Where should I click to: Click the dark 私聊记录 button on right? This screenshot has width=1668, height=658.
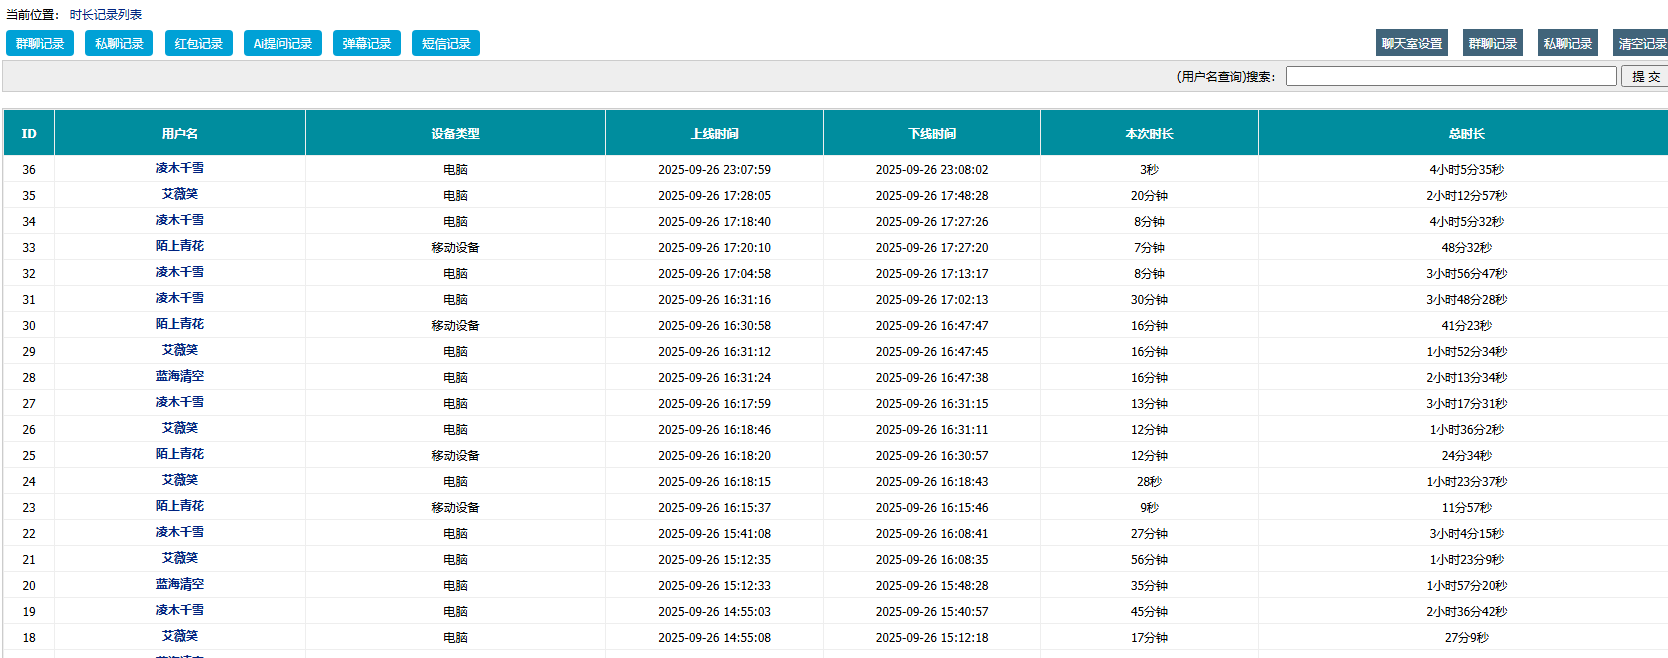1567,43
